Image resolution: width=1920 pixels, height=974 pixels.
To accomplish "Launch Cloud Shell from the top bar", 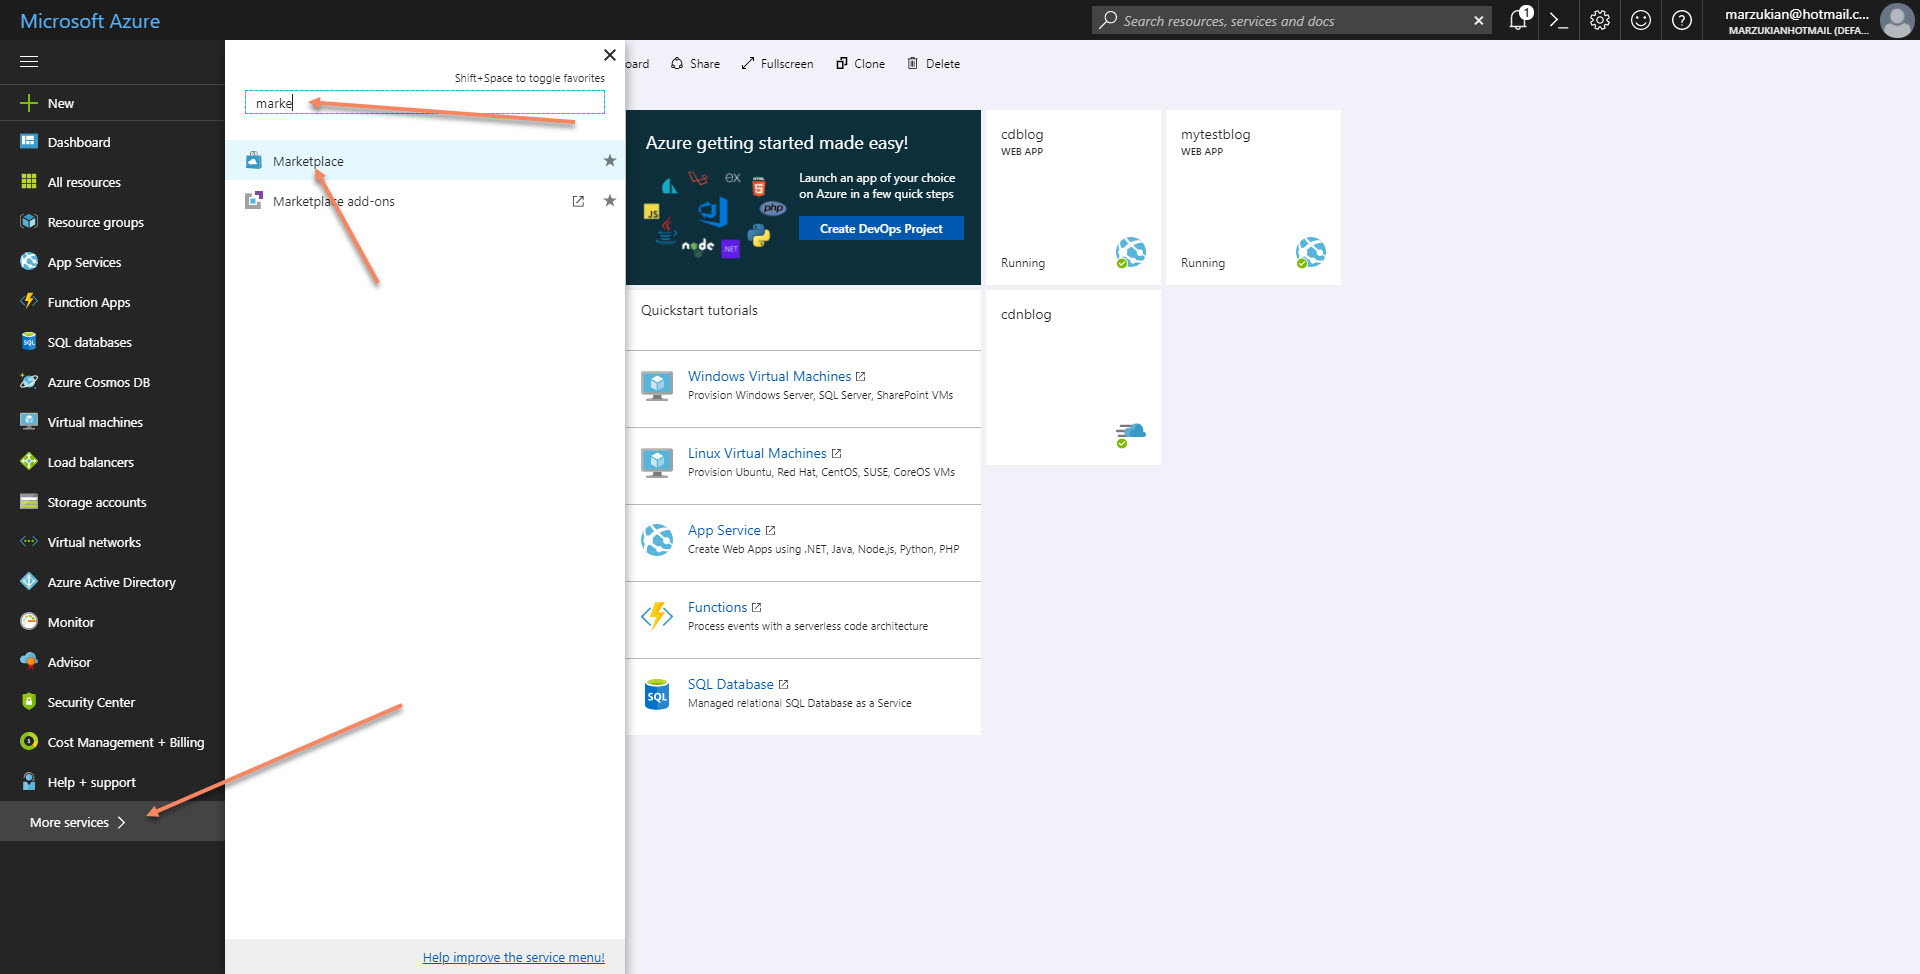I will tap(1558, 20).
